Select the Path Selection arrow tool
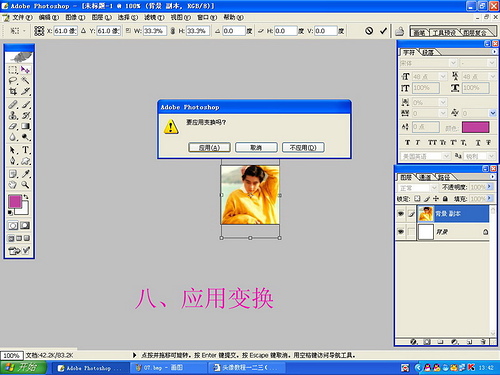Screen dimensions: 500x375 [x=13, y=150]
